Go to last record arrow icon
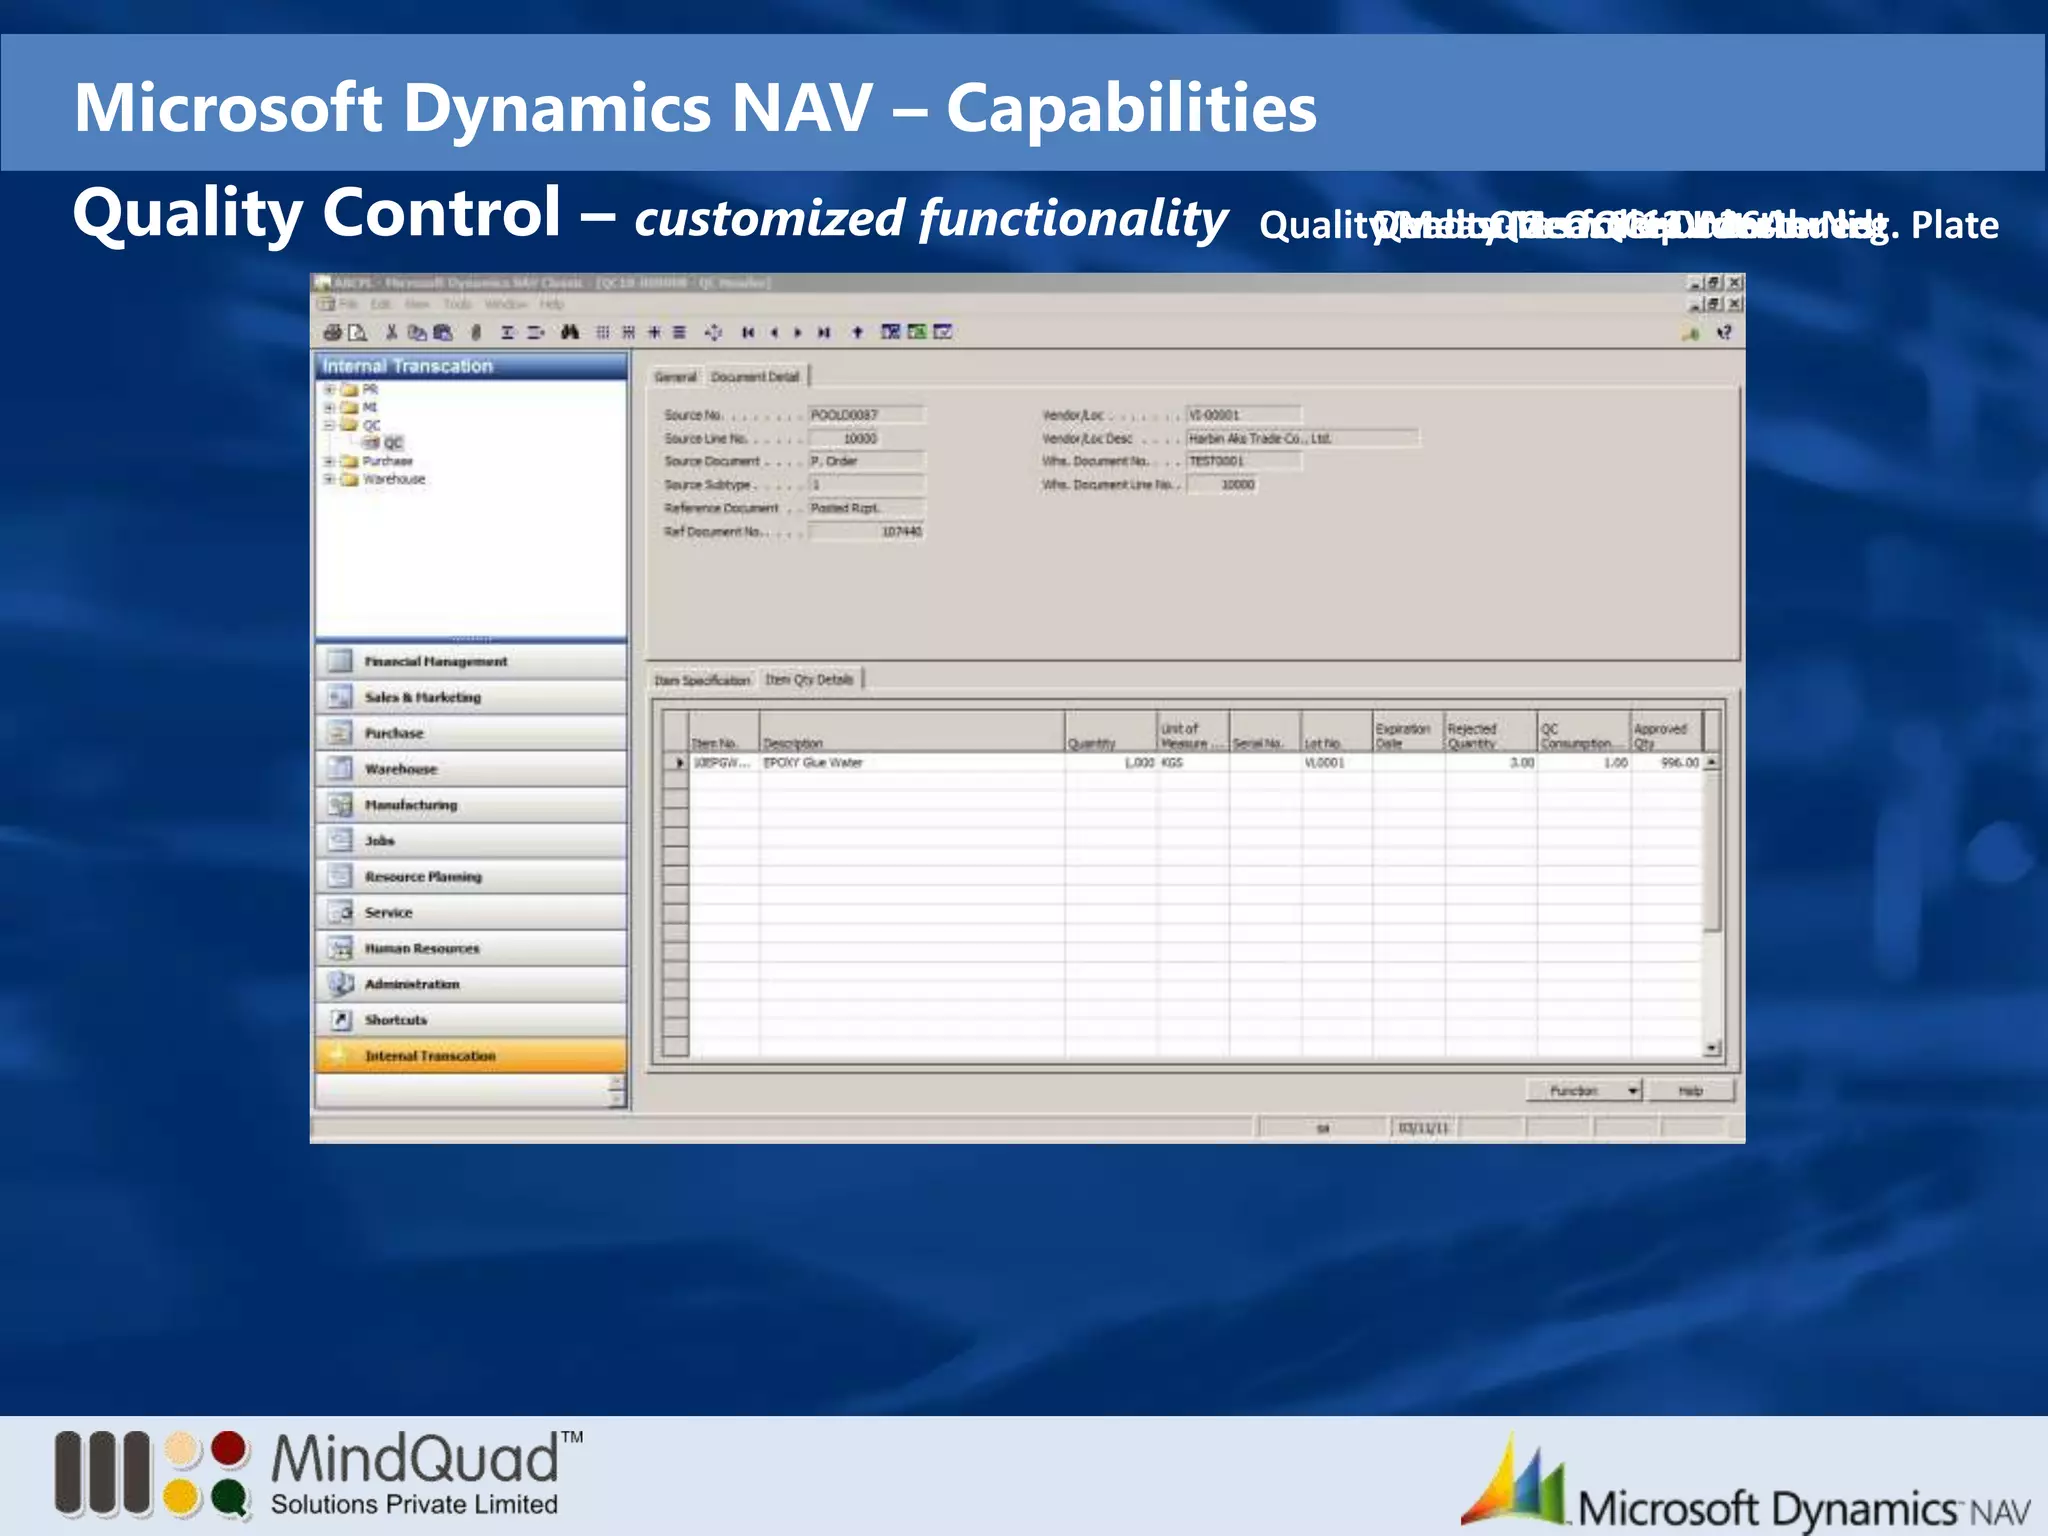This screenshot has height=1536, width=2048. click(824, 332)
